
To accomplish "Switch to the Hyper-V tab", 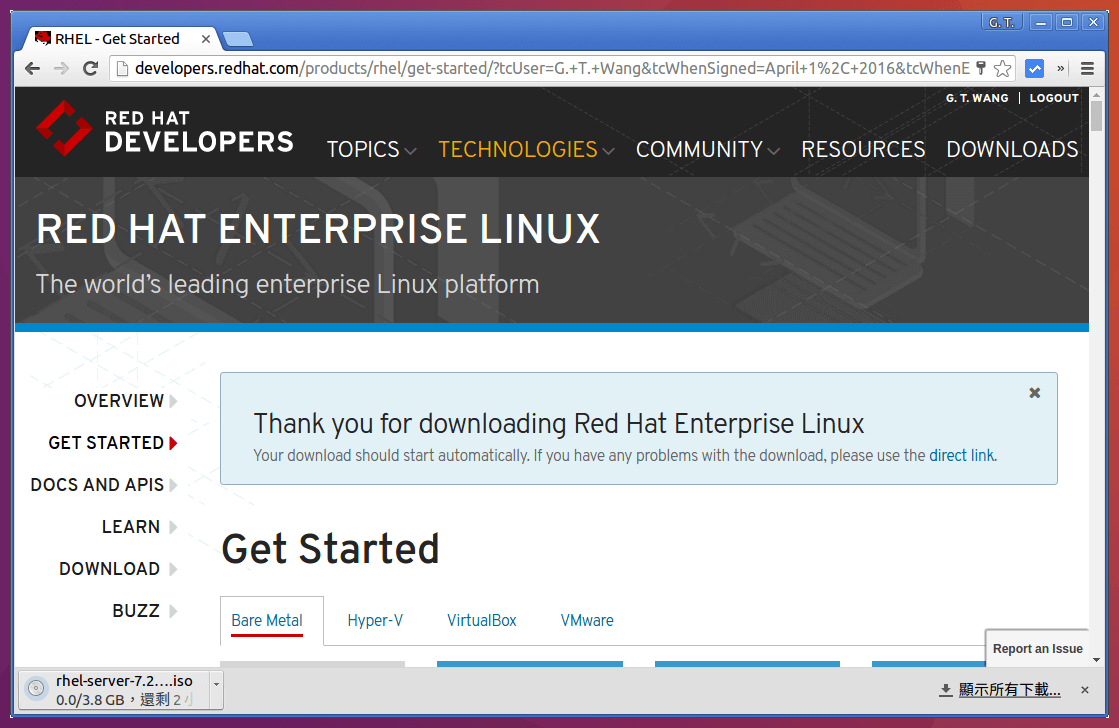I will point(375,620).
